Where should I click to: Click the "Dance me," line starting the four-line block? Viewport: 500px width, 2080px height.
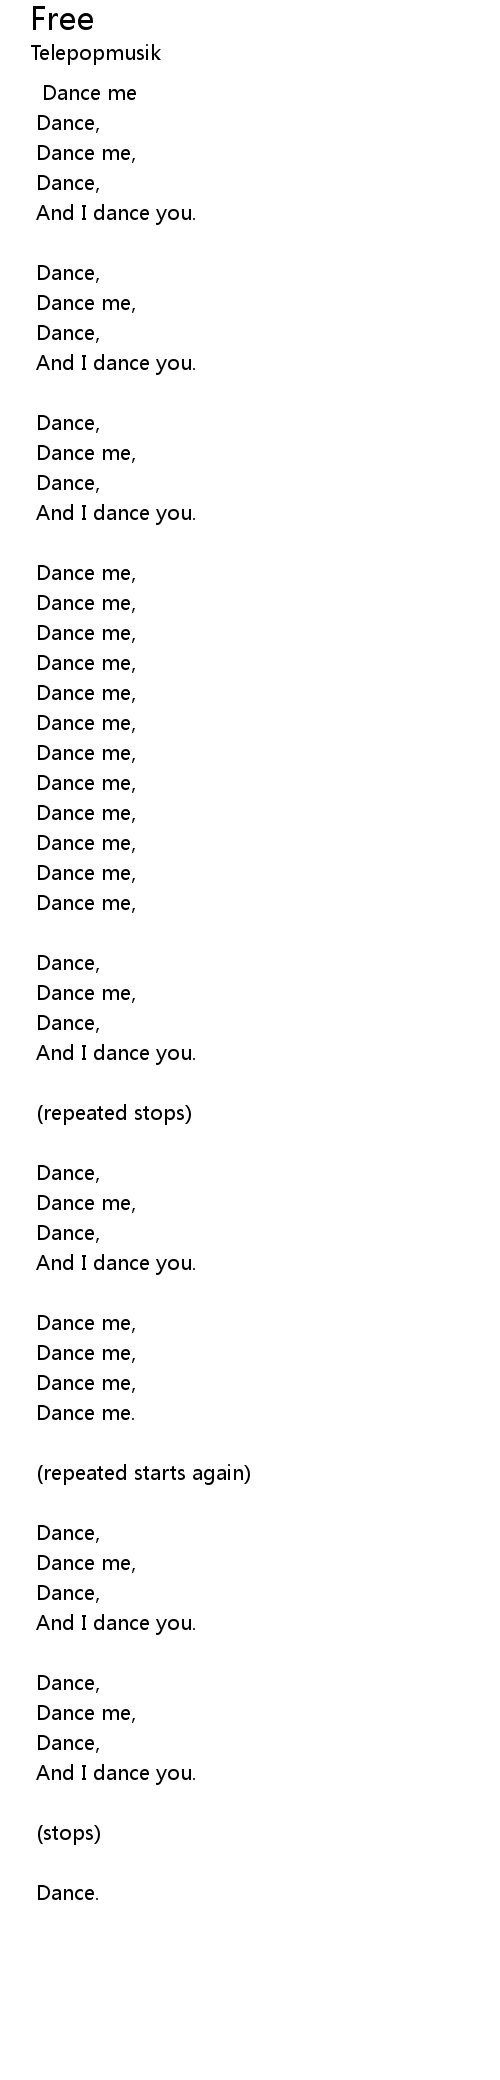pos(86,1323)
